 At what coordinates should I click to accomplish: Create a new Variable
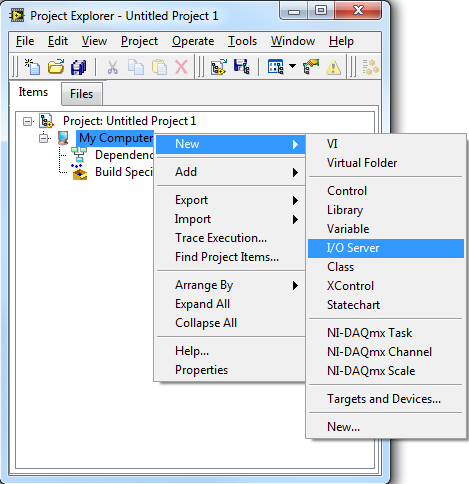[386, 229]
